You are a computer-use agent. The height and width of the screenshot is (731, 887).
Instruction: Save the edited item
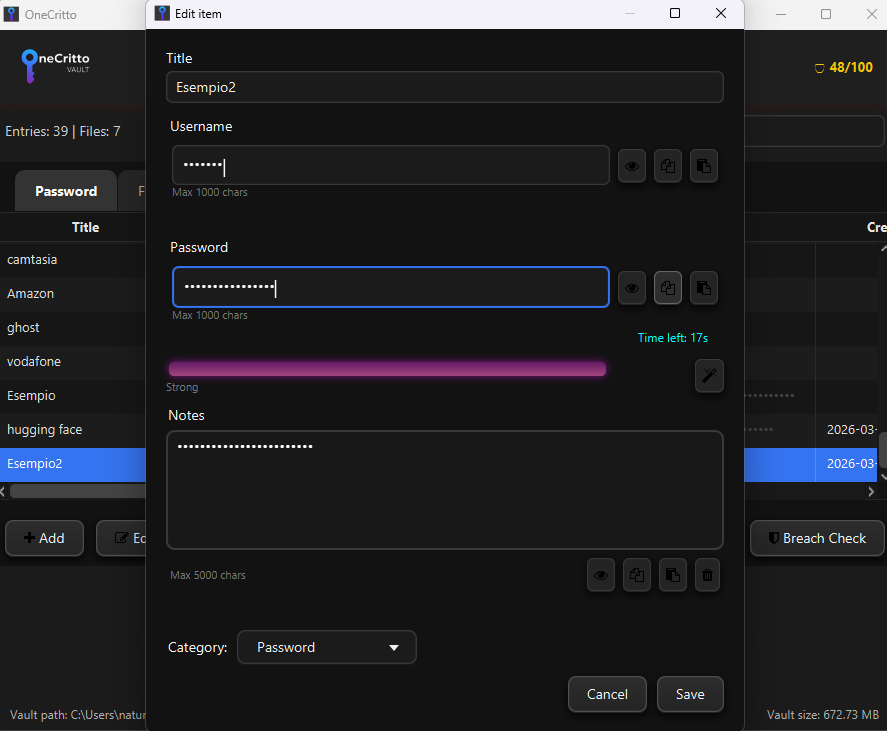pyautogui.click(x=689, y=694)
